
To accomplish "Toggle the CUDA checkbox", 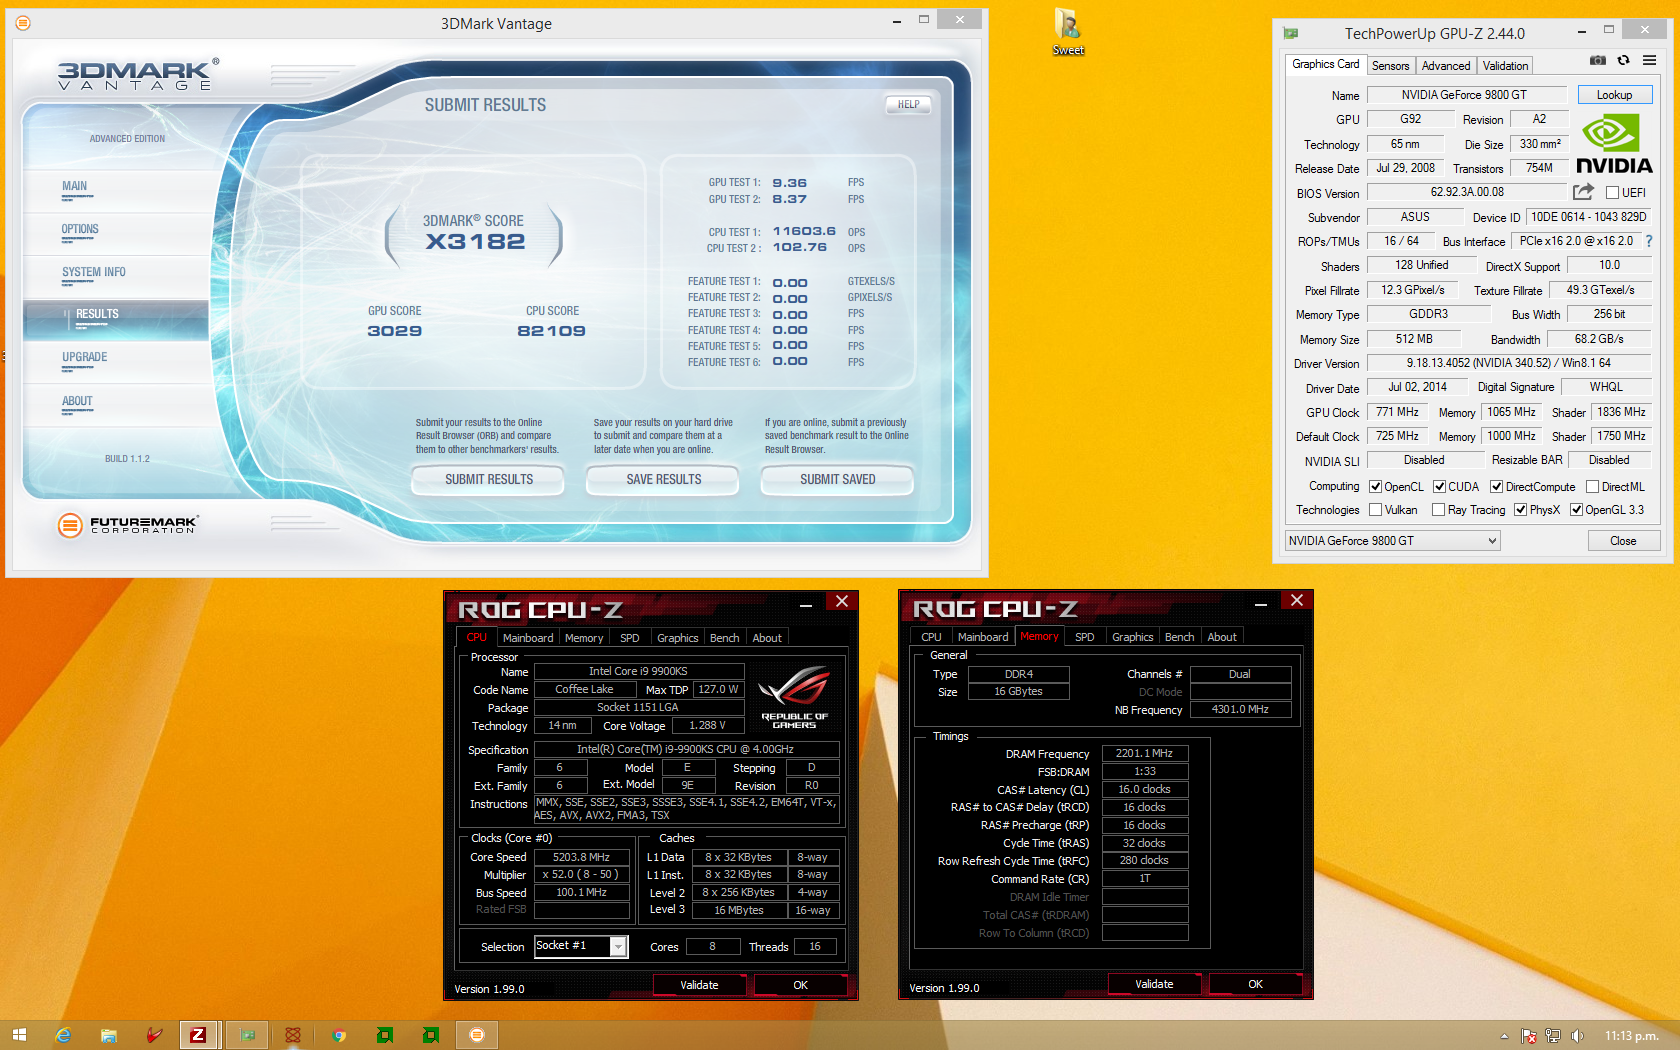I will [x=1440, y=487].
